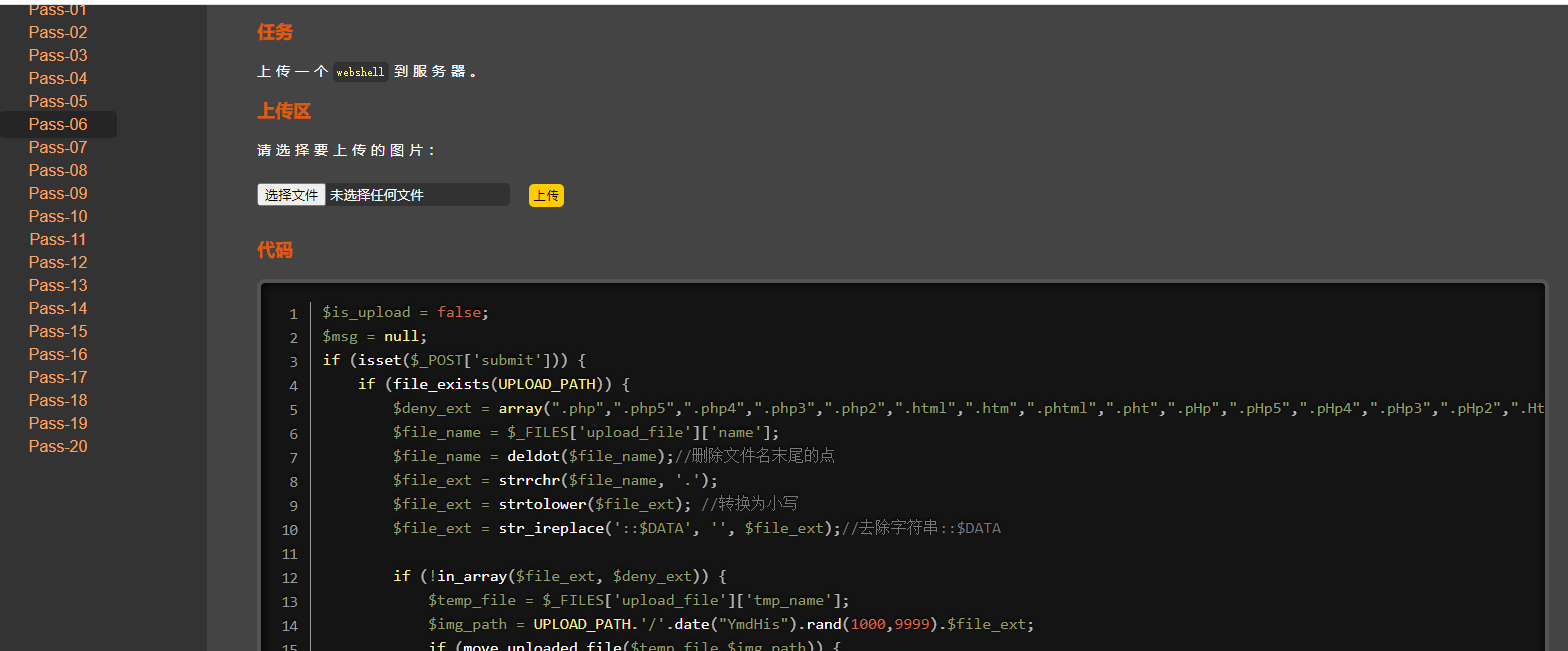
Task: Open Pass-11 from sidebar
Action: (x=58, y=239)
